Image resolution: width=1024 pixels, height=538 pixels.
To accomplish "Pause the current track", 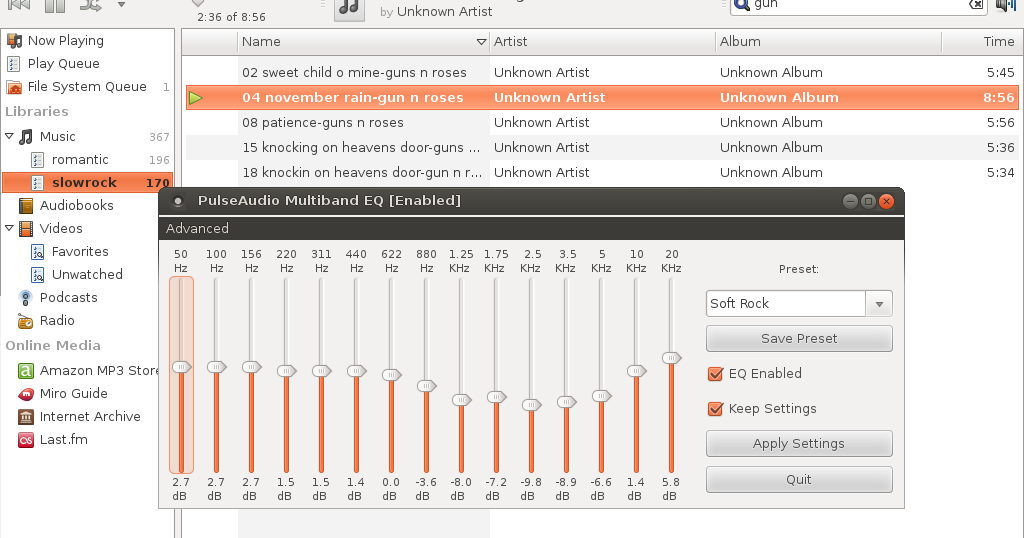I will 56,5.
